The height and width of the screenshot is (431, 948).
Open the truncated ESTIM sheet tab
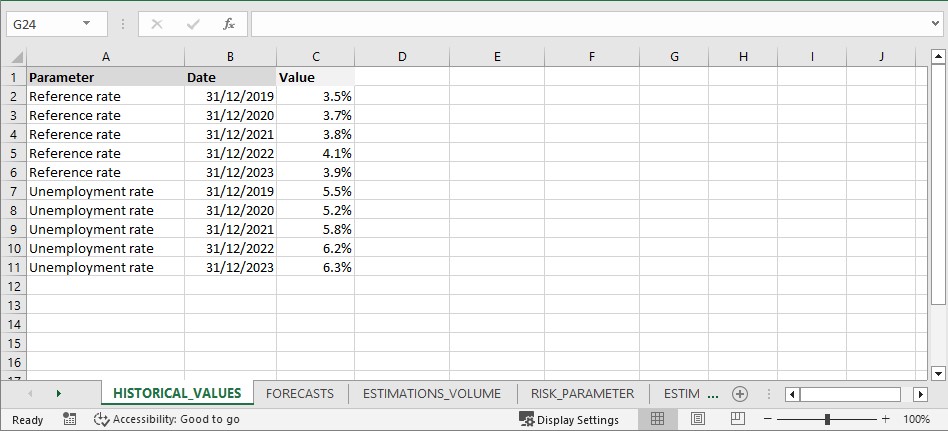[x=682, y=394]
